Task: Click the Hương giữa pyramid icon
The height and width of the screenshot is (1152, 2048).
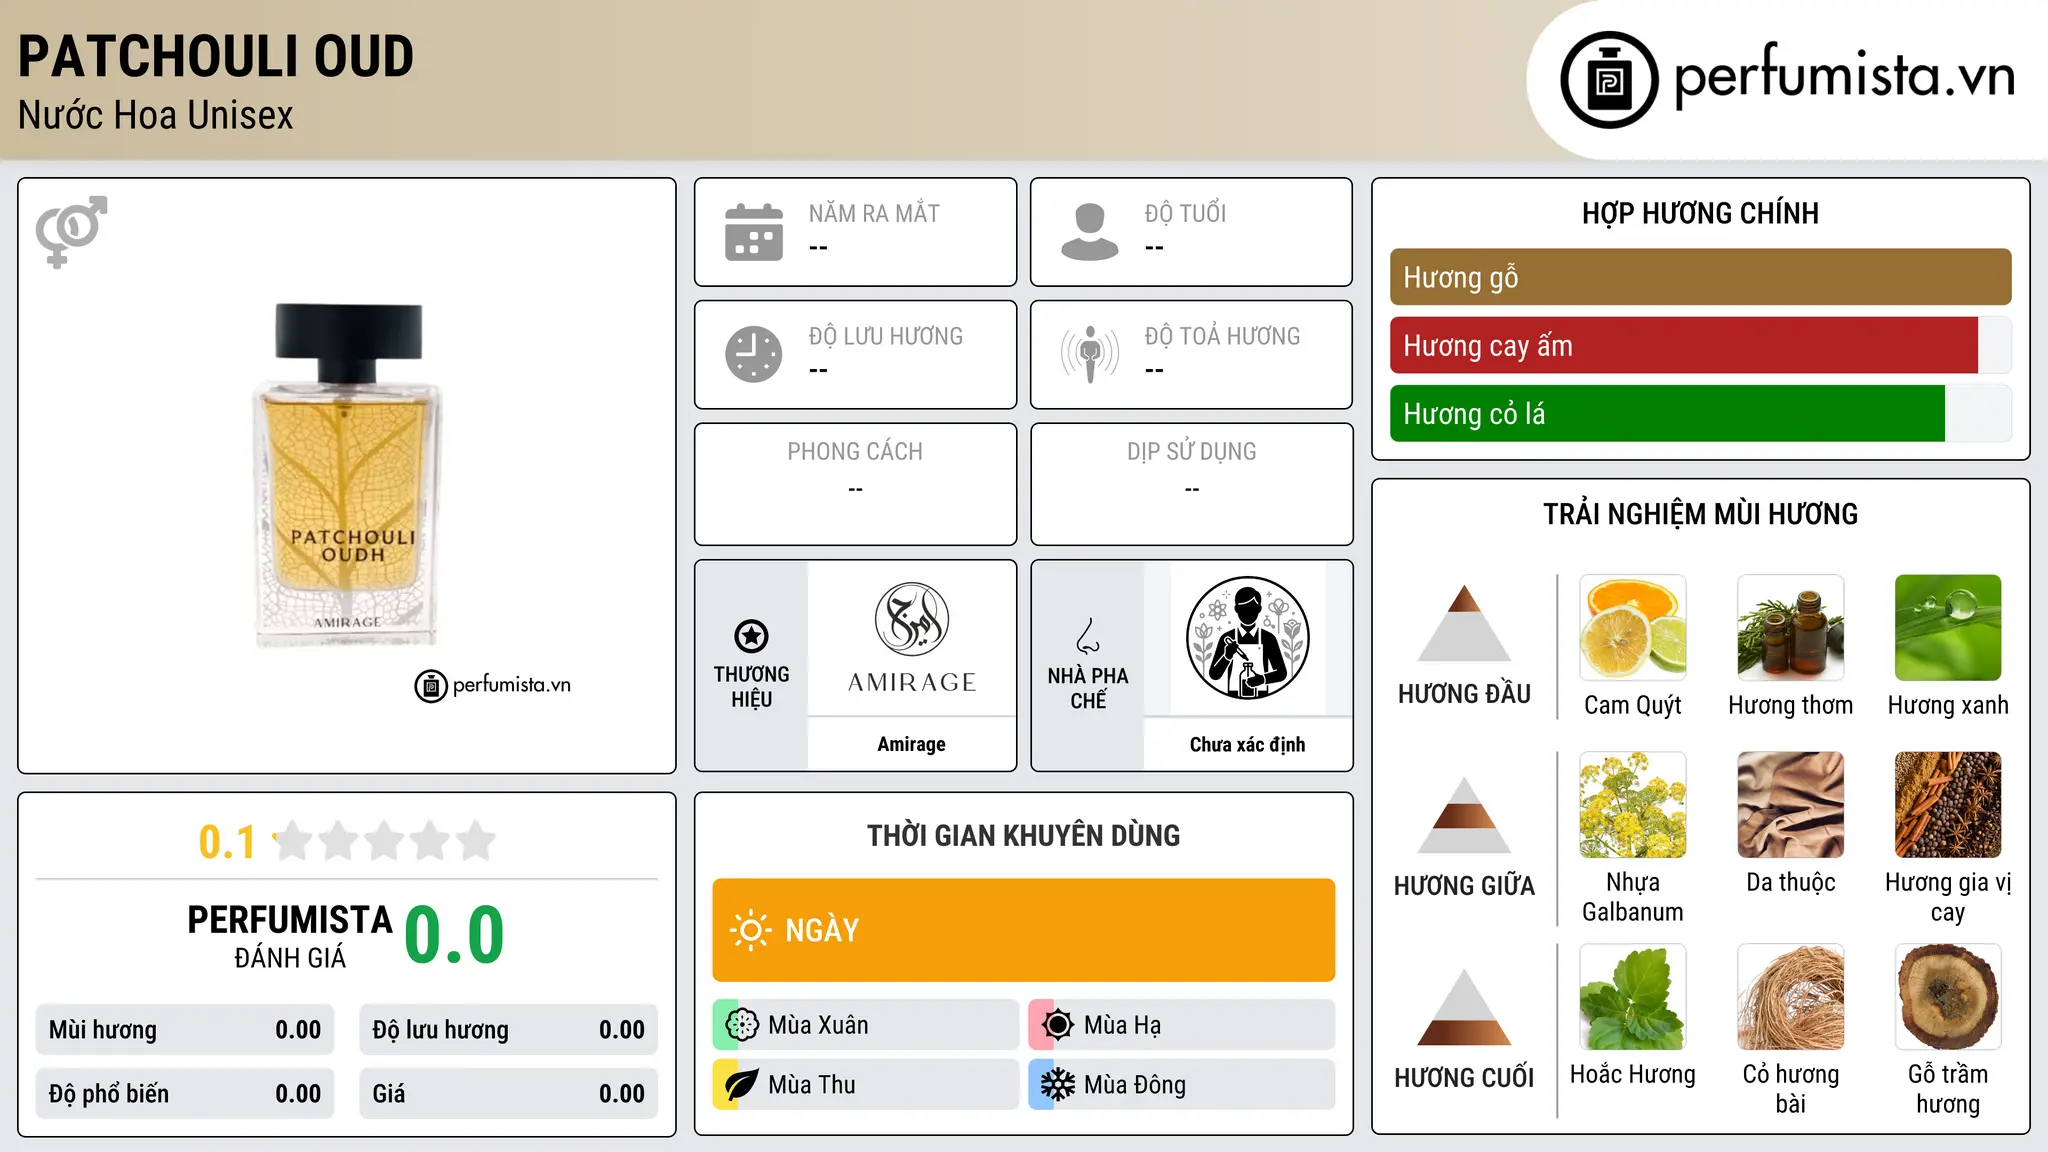Action: [x=1464, y=815]
